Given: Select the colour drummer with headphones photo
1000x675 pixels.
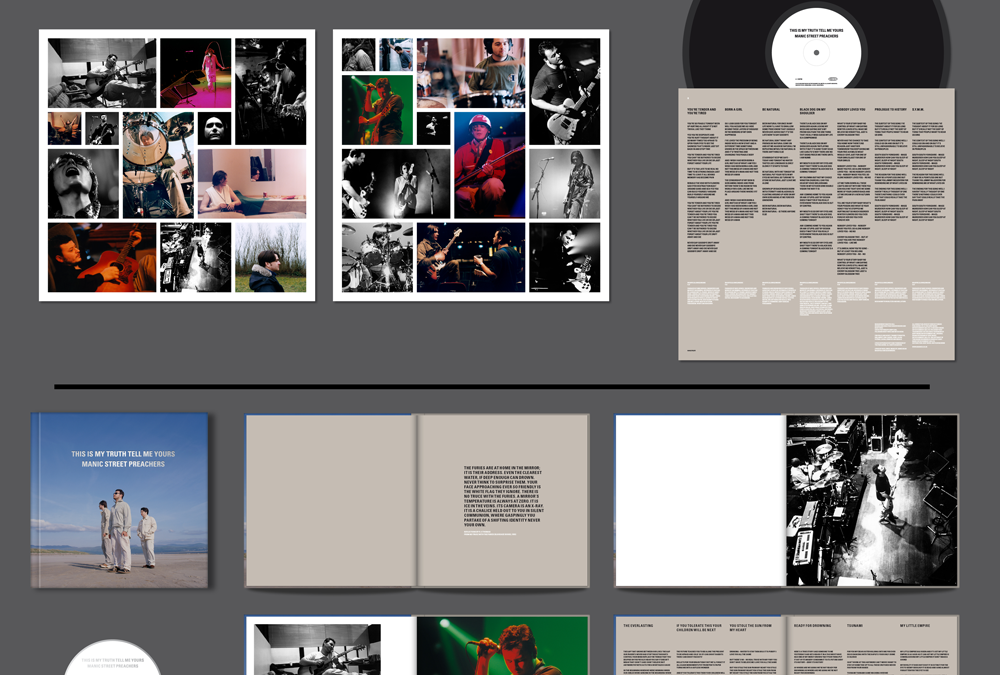Looking at the screenshot, I should [x=471, y=73].
